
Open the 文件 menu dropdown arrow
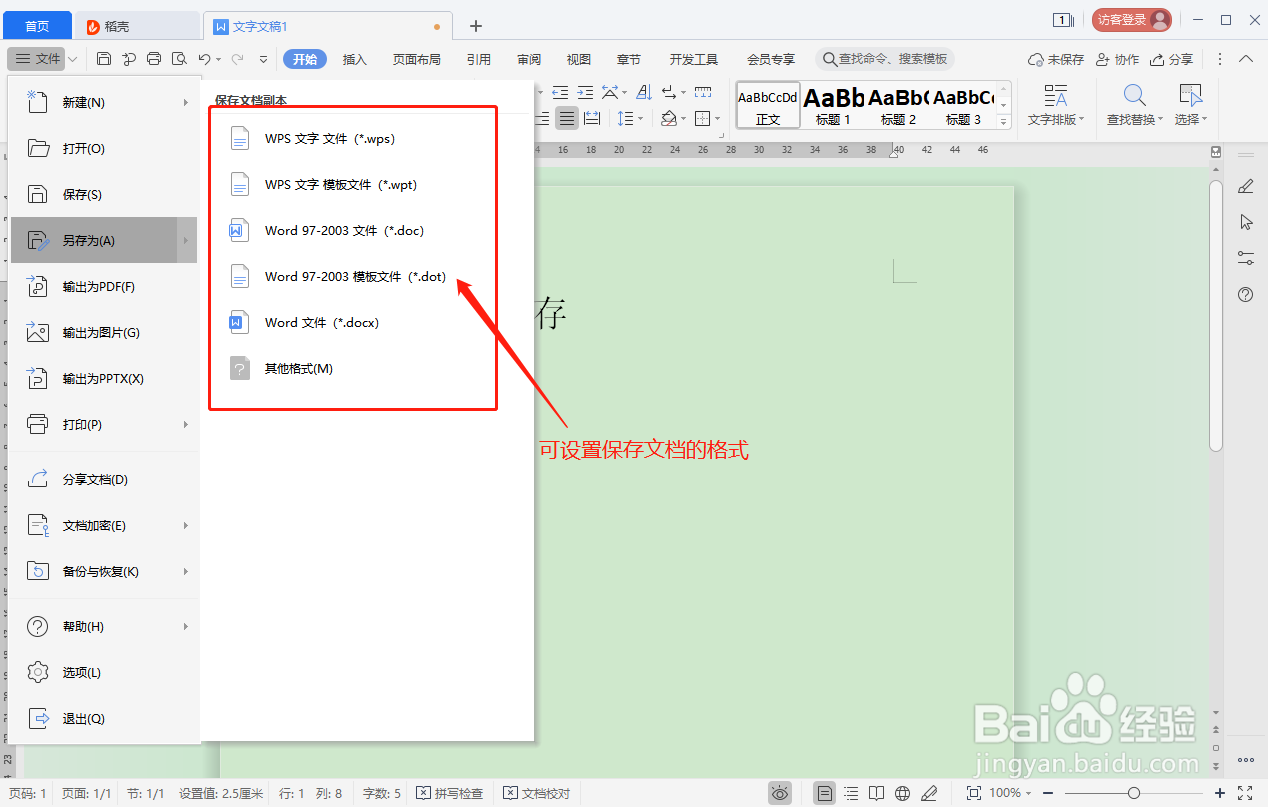point(73,59)
